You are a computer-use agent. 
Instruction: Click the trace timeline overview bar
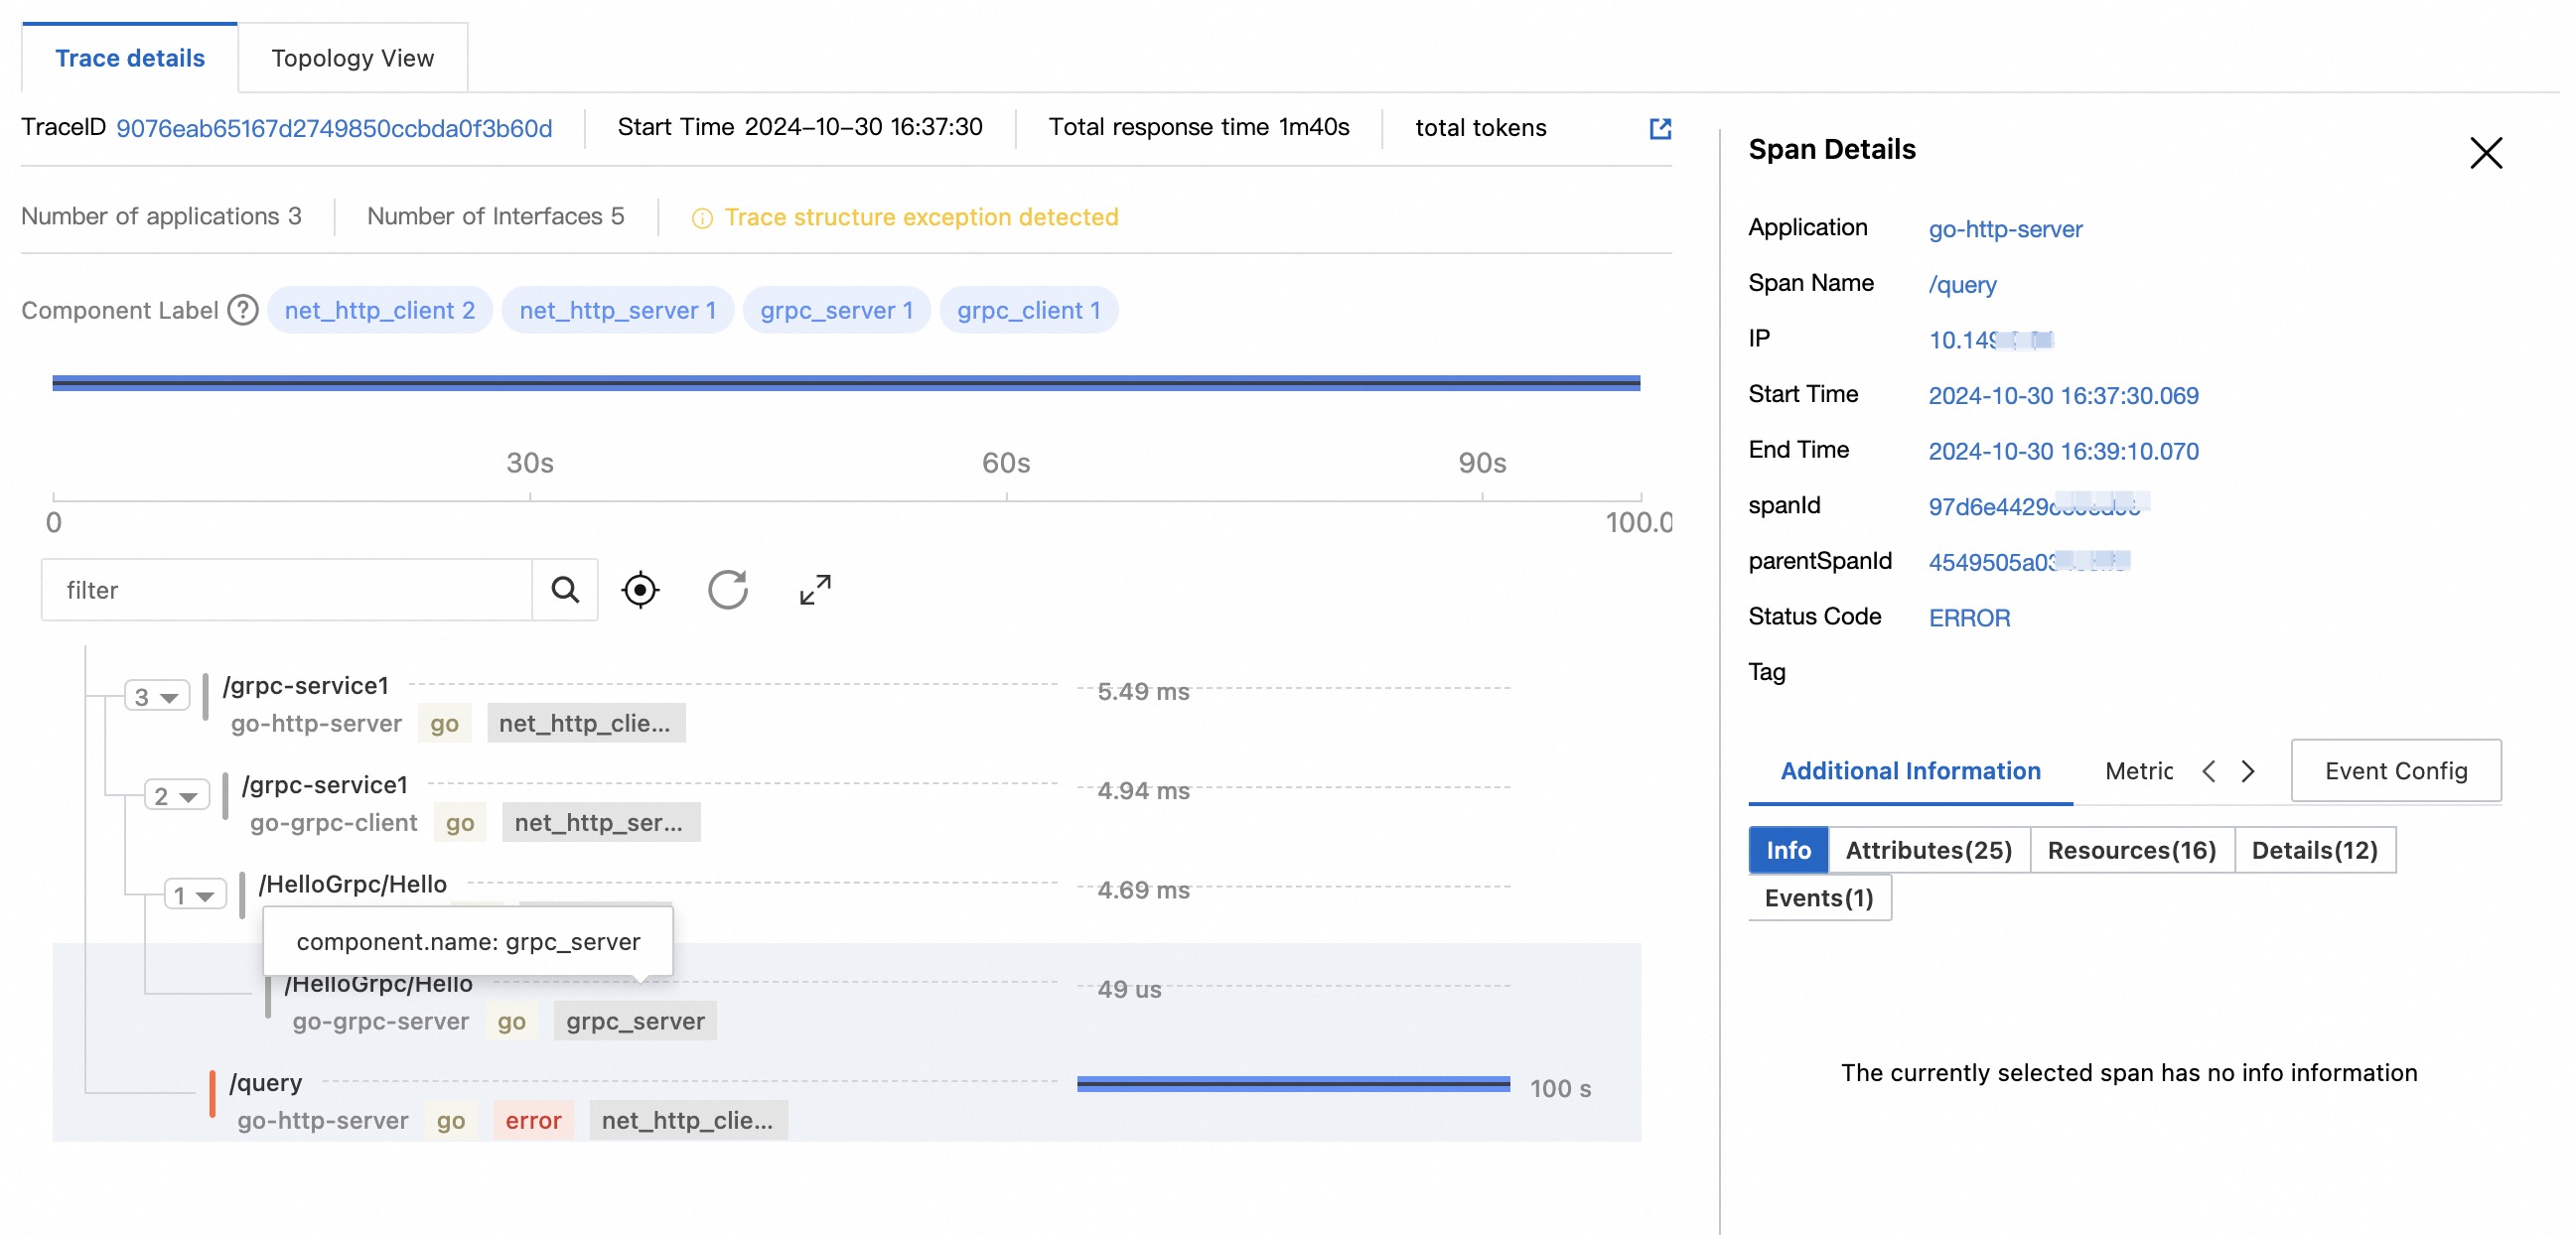tap(846, 381)
